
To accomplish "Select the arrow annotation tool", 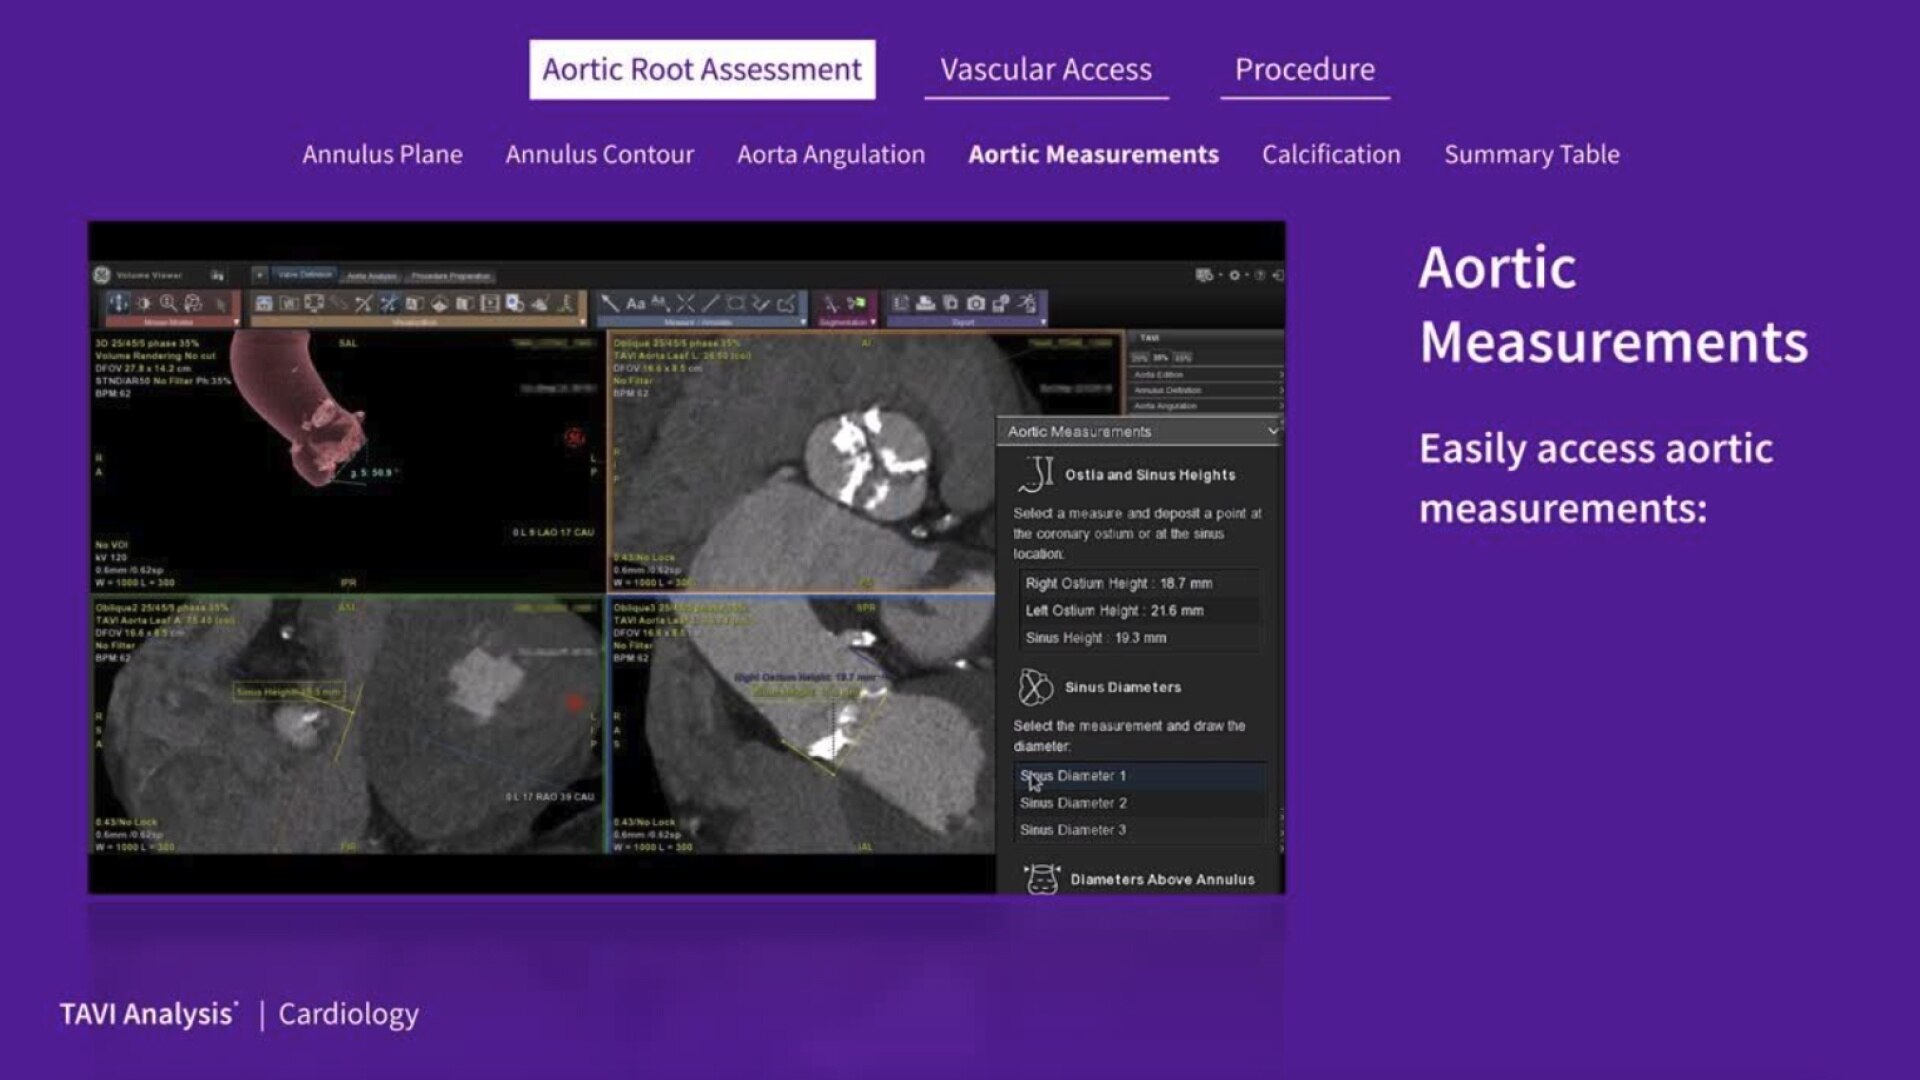I will pyautogui.click(x=610, y=303).
